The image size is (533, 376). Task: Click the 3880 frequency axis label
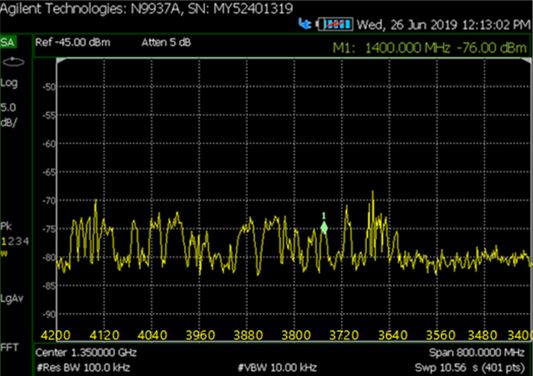click(248, 336)
